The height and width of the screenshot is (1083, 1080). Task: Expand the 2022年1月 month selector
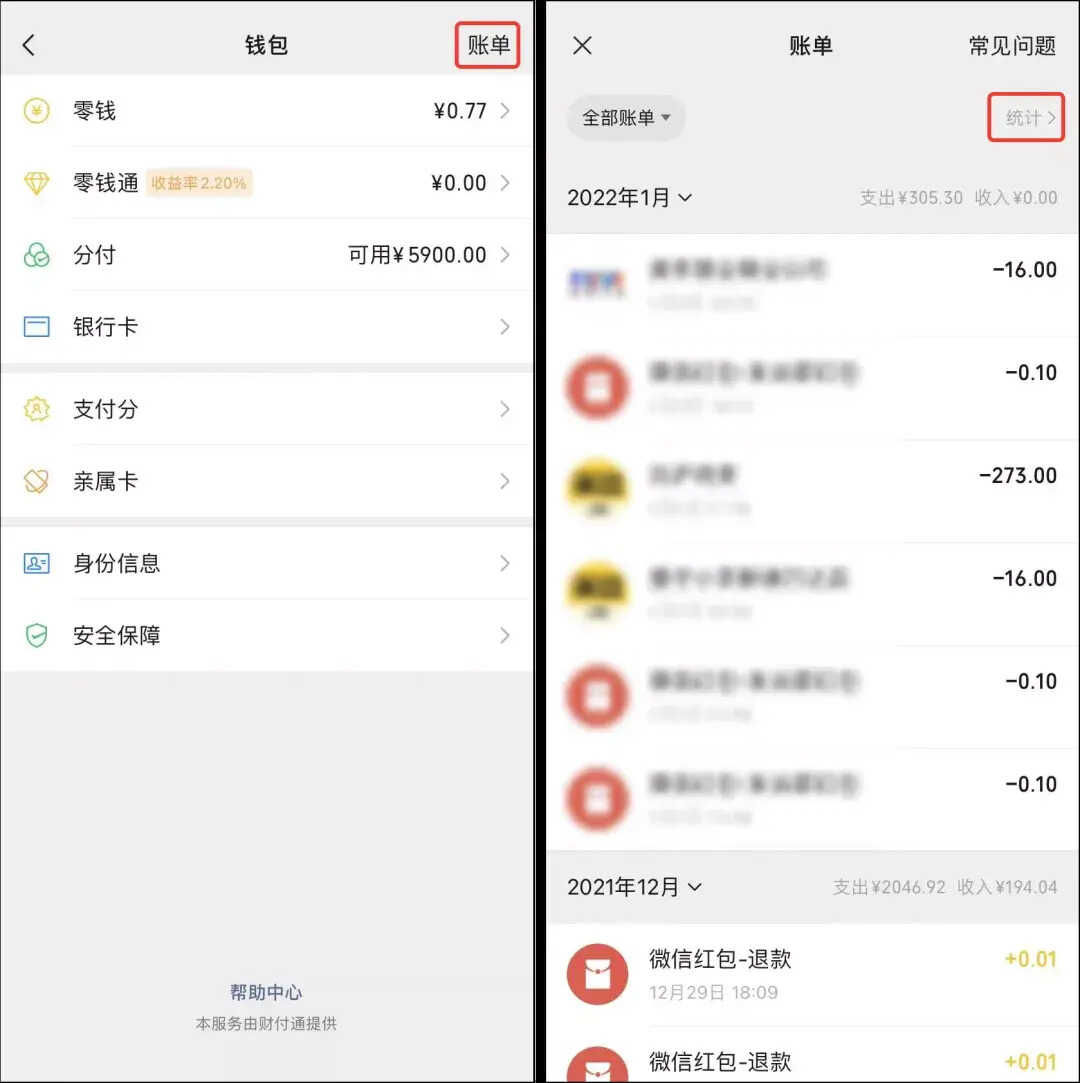629,198
